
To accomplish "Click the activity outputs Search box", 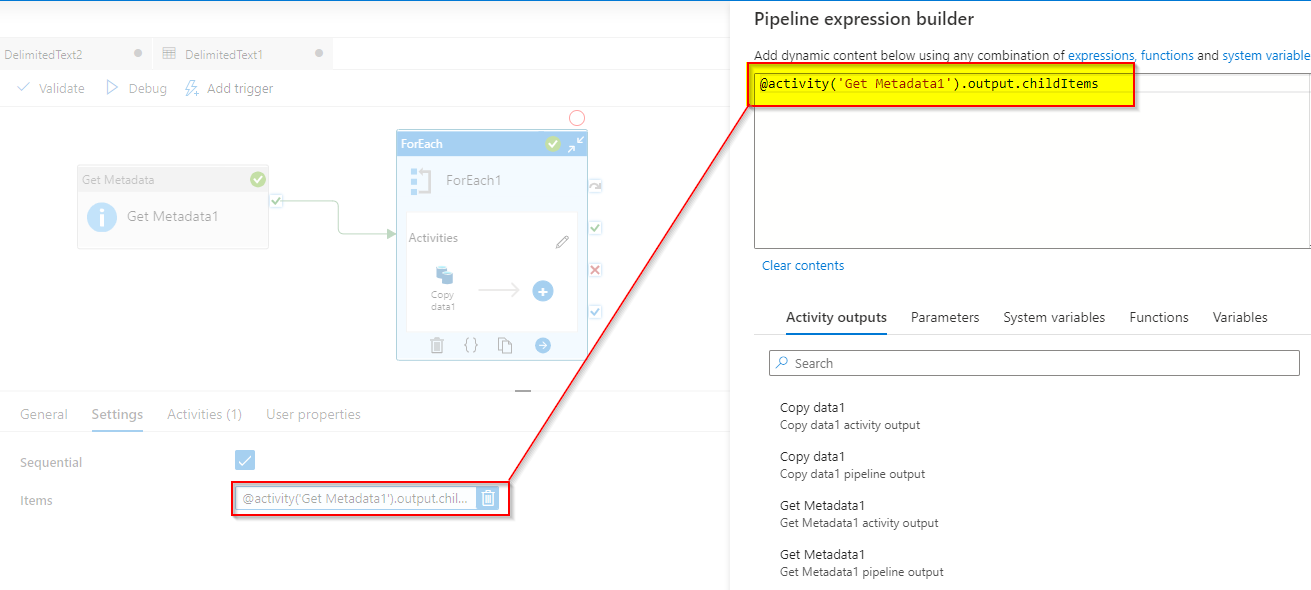I will 1034,363.
